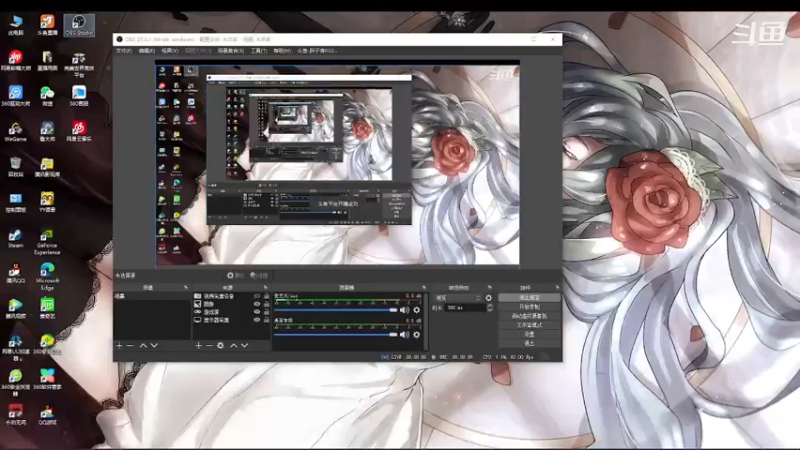The width and height of the screenshot is (800, 450).
Task: Open 工具 menu in OBS
Action: click(x=259, y=51)
